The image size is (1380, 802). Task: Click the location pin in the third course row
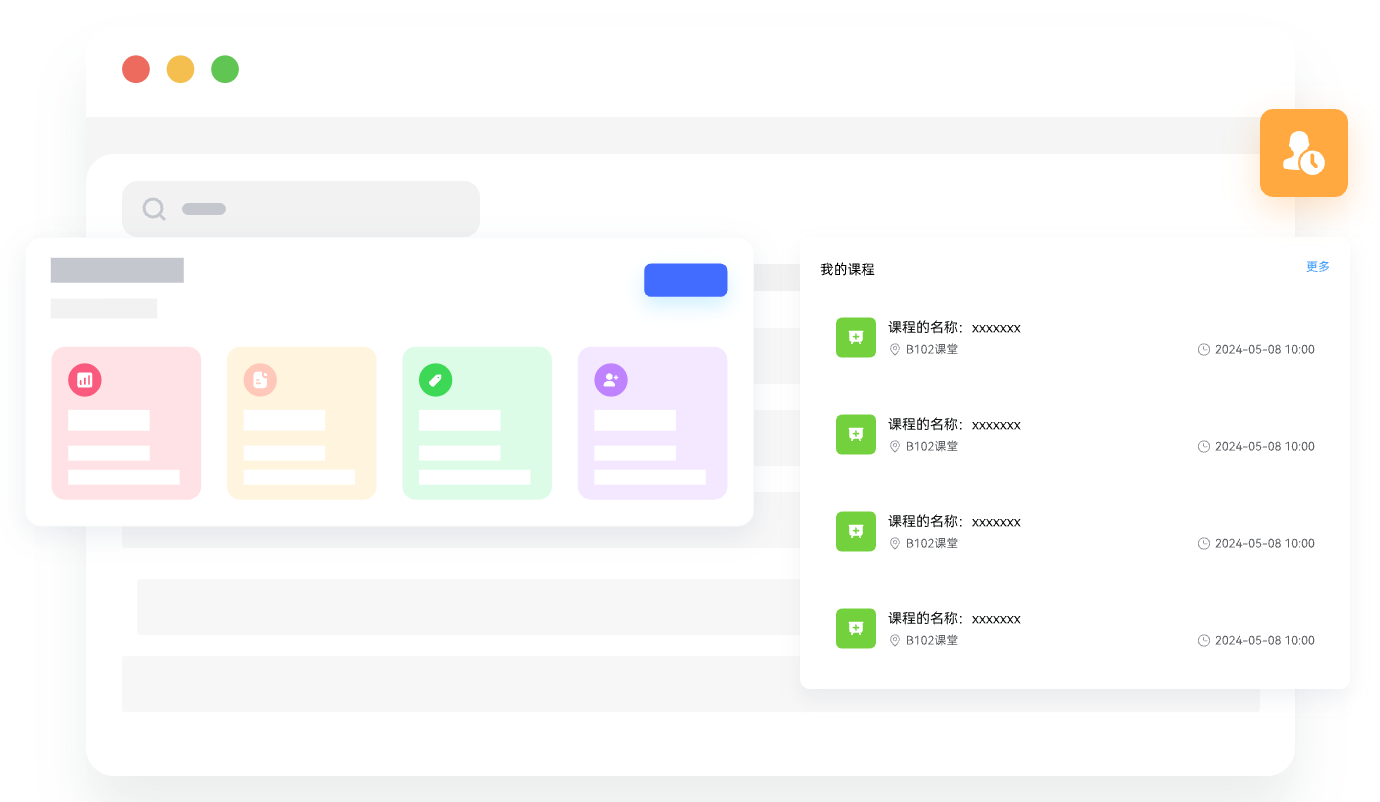[x=895, y=544]
